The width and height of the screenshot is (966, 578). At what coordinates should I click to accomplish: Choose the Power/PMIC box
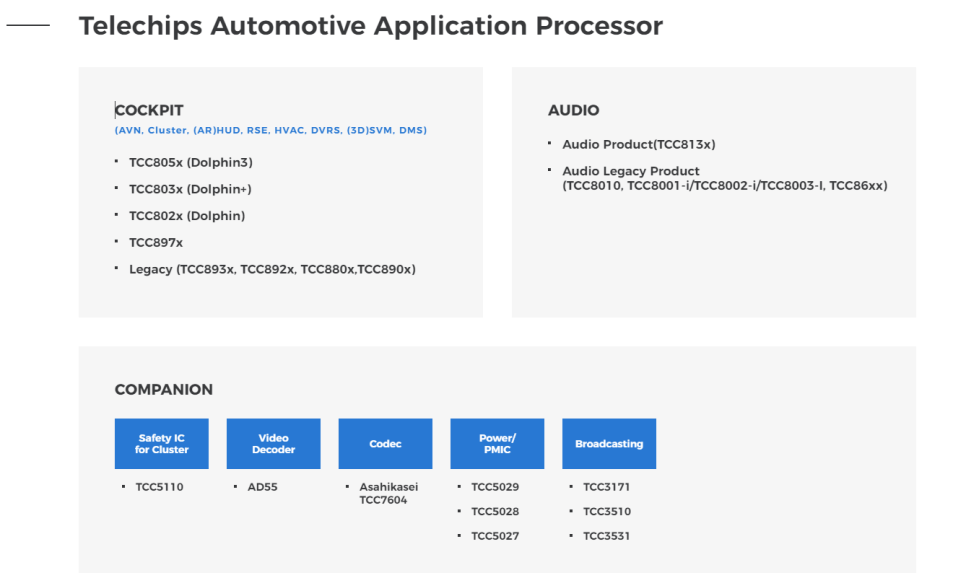click(x=497, y=444)
